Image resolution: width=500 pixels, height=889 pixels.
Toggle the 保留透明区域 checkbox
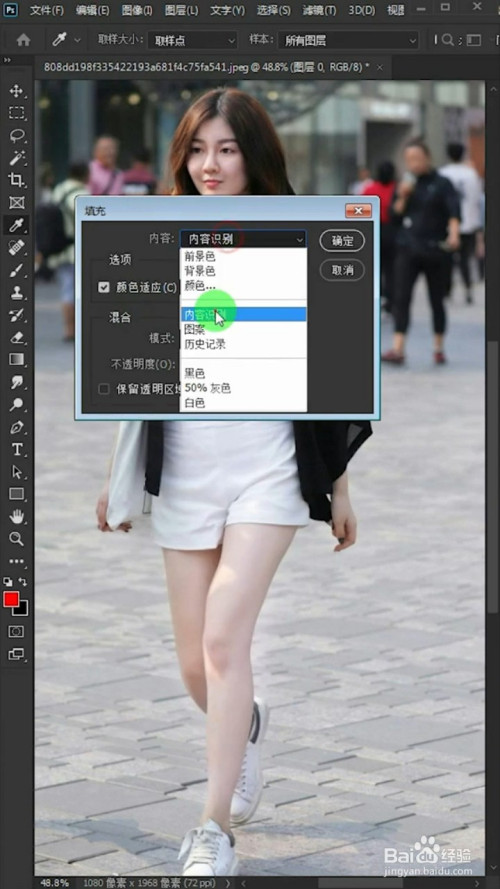(x=104, y=389)
